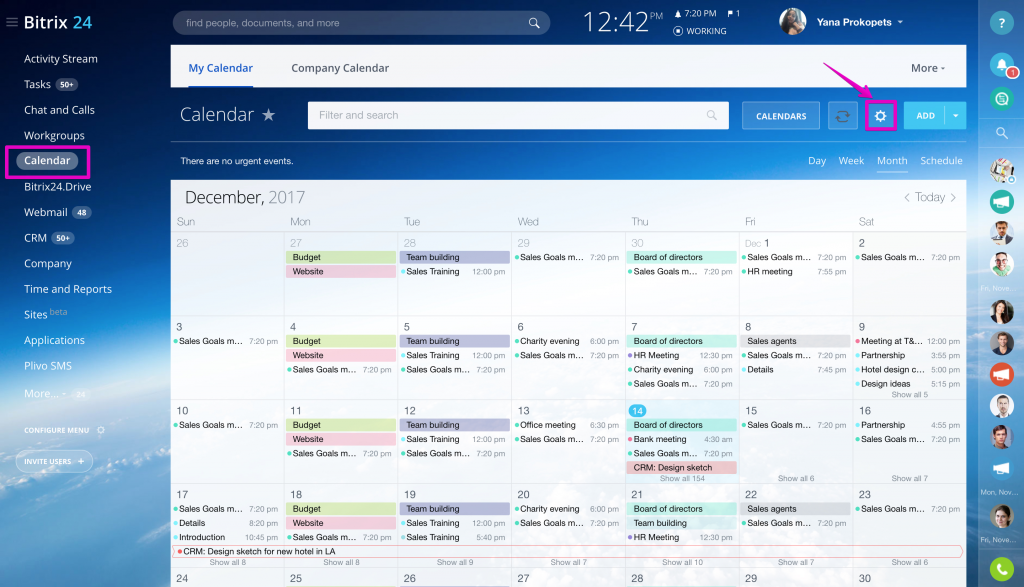The image size is (1024, 587).
Task: Open the red chat group icon in sidebar
Action: [1001, 375]
